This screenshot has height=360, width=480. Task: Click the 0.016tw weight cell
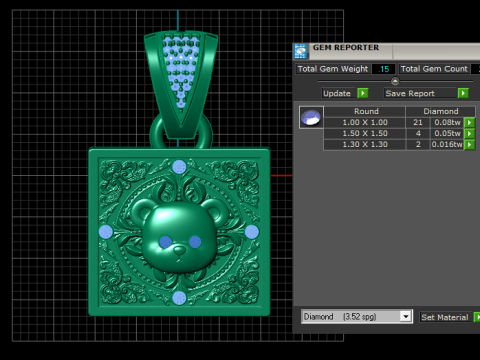pos(447,144)
